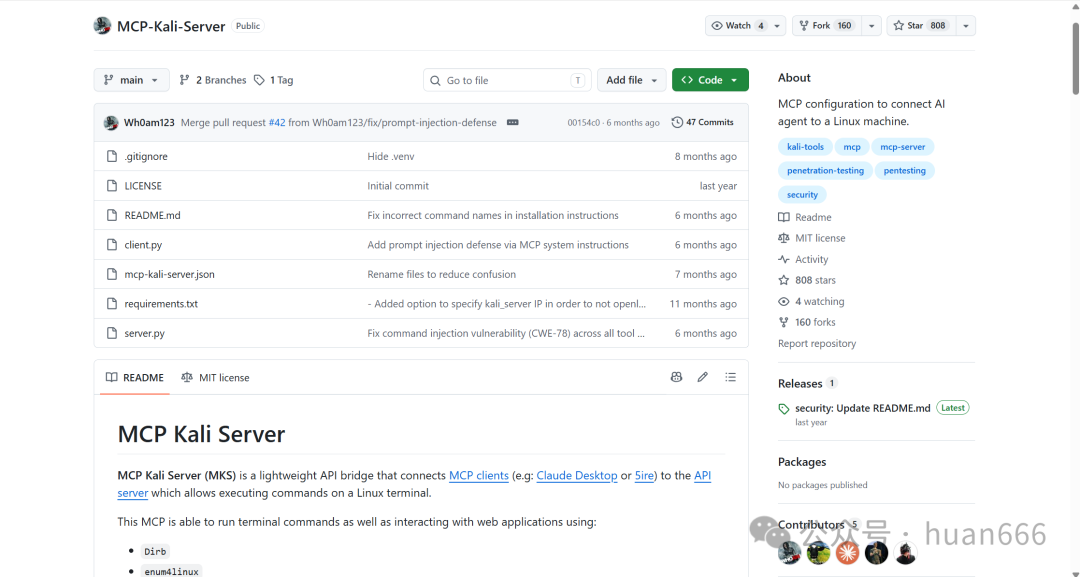This screenshot has height=577, width=1080.
Task: Select the security topic tag
Action: [x=802, y=195]
